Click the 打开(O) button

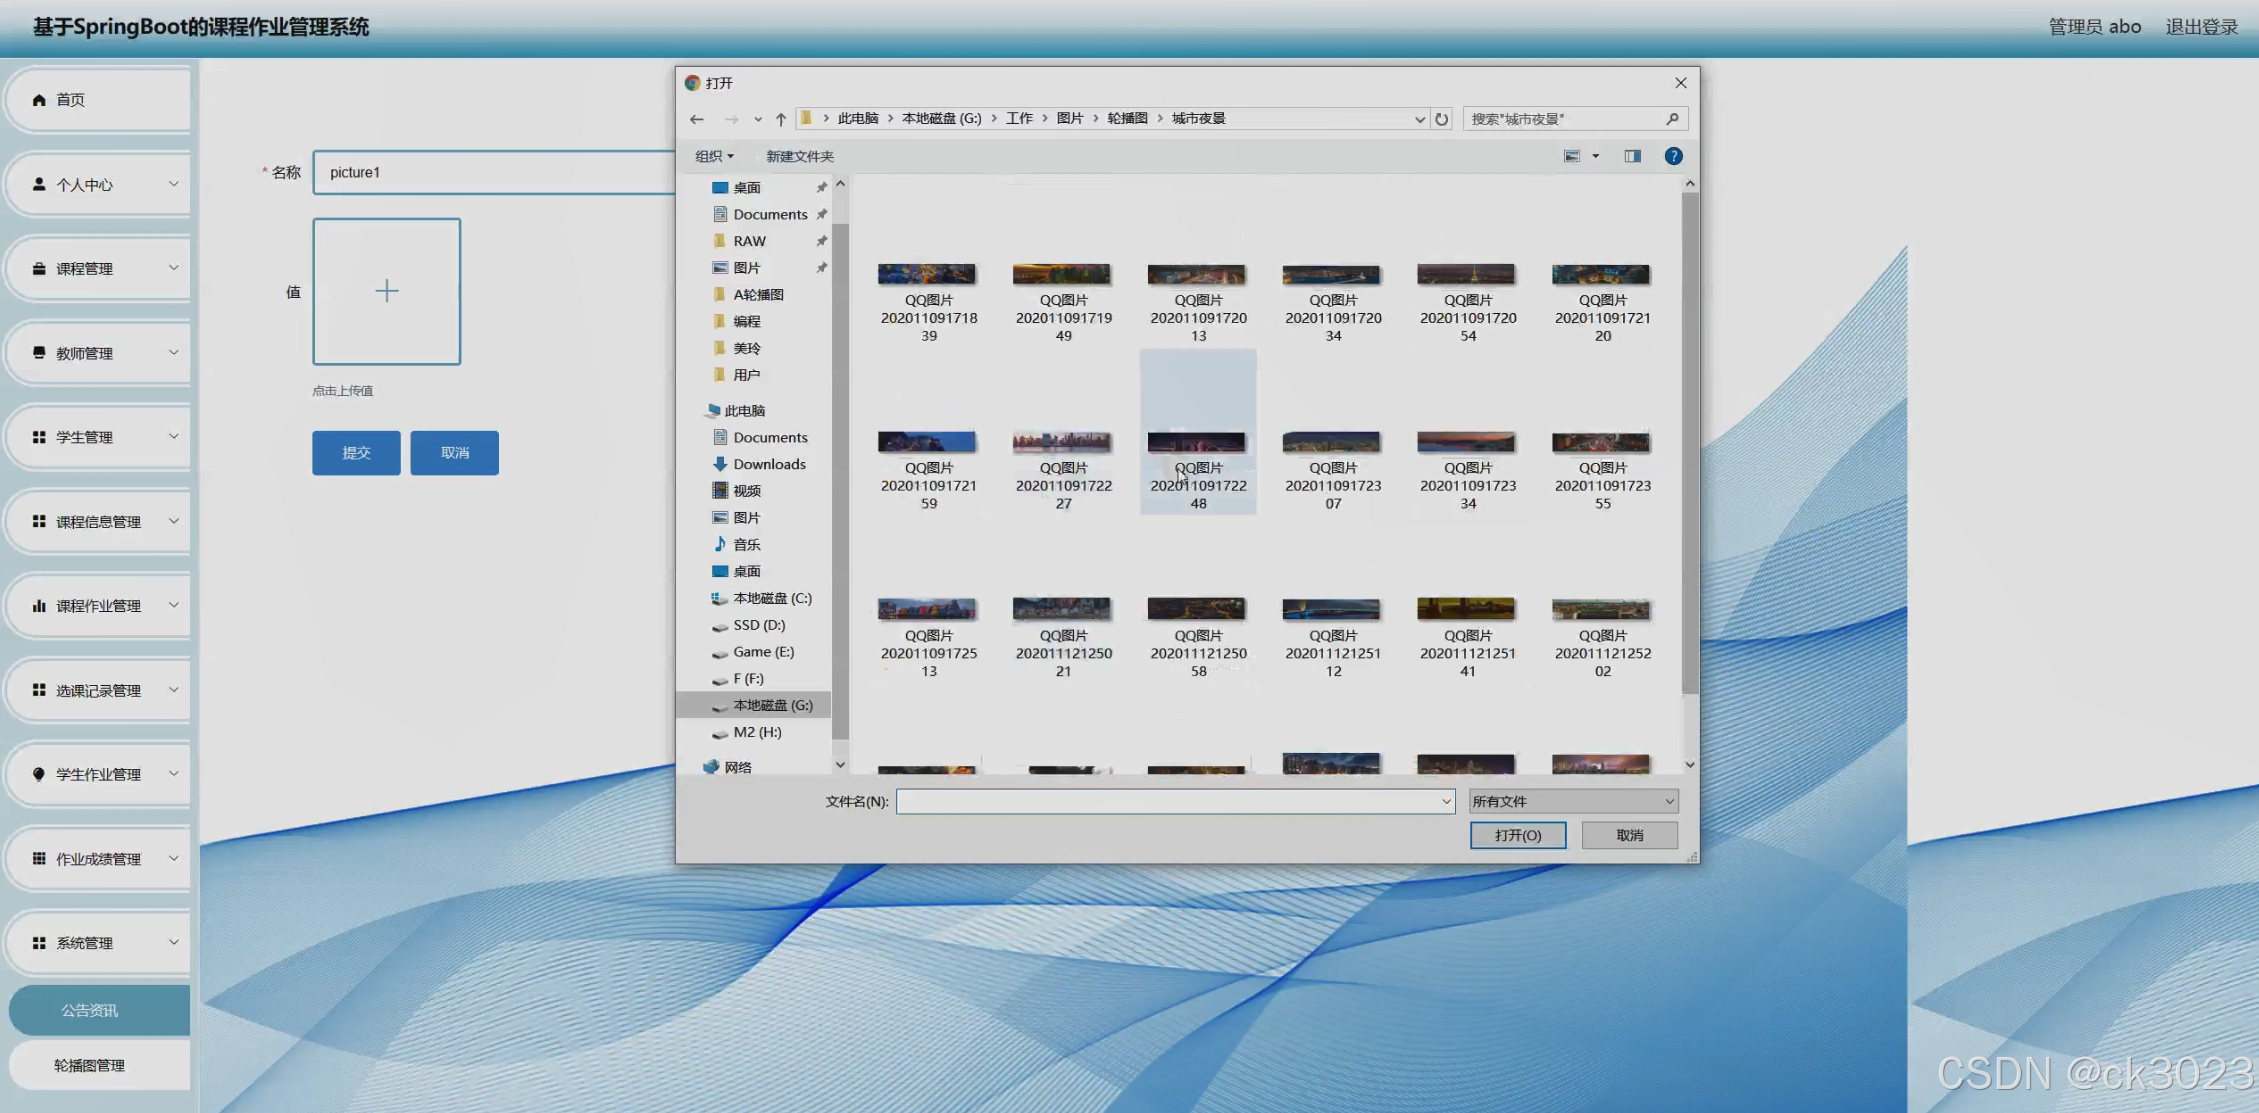click(x=1517, y=835)
